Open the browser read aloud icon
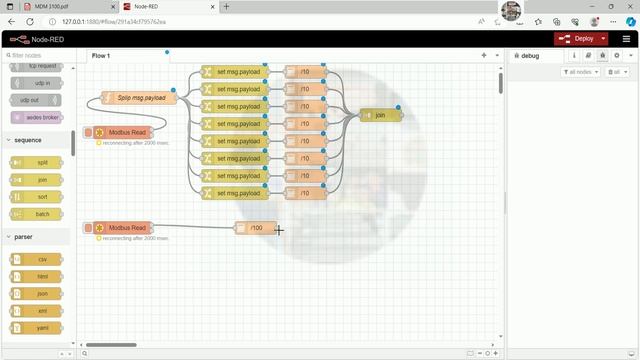The width and height of the screenshot is (640, 360). click(x=482, y=22)
